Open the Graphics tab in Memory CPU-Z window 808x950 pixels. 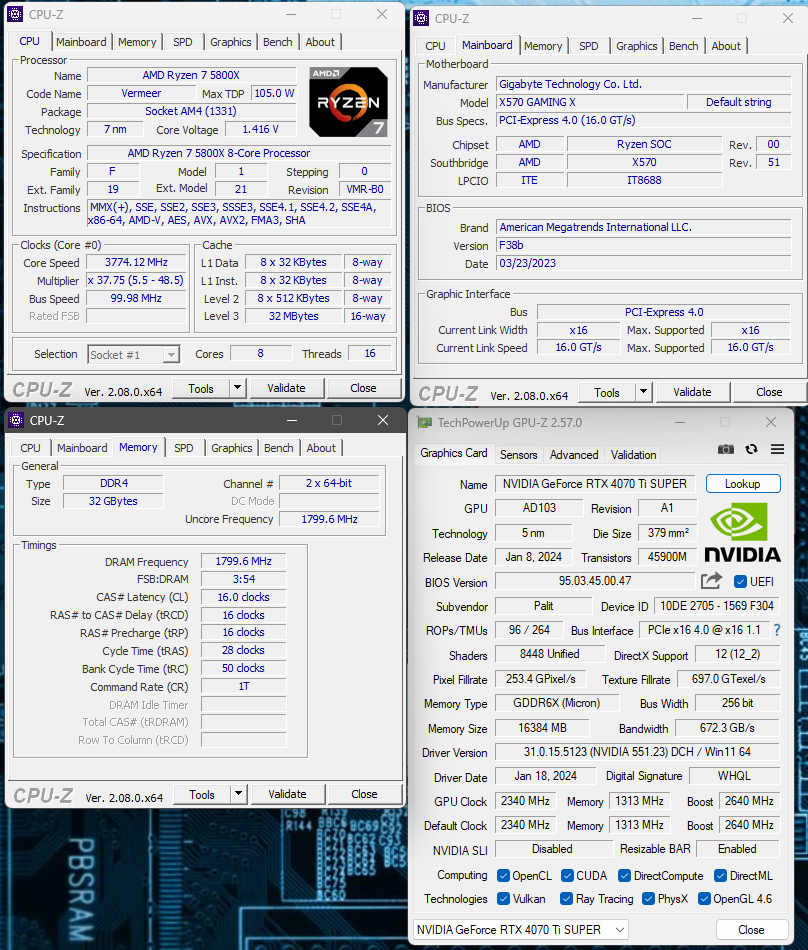coord(231,448)
